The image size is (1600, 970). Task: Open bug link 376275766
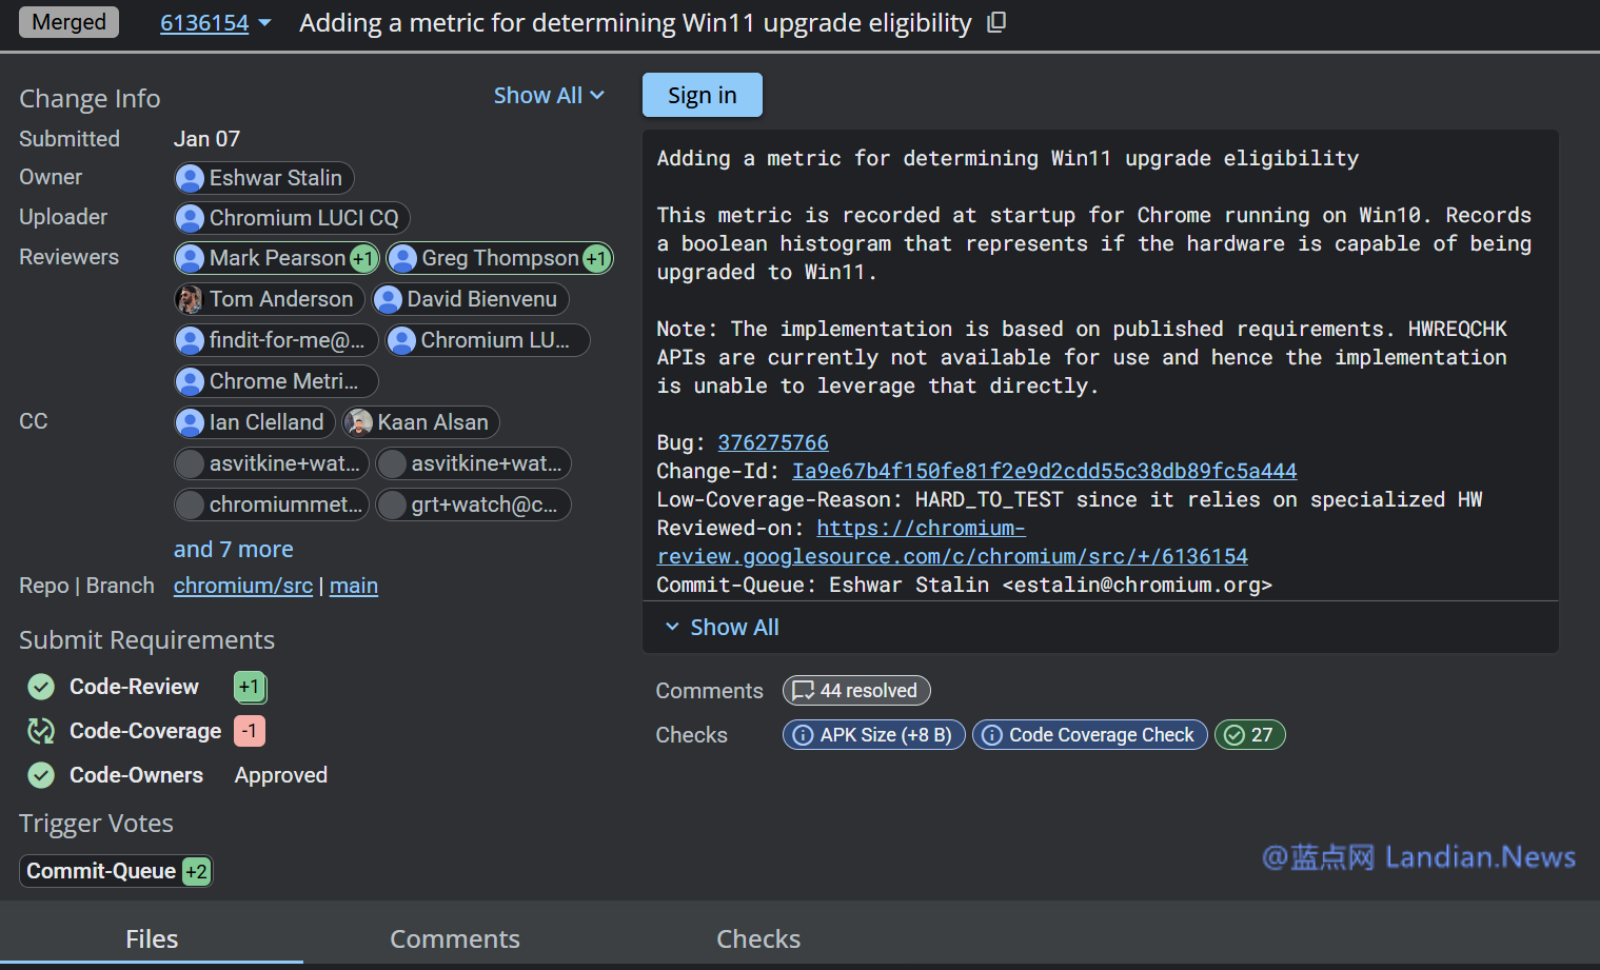click(772, 443)
